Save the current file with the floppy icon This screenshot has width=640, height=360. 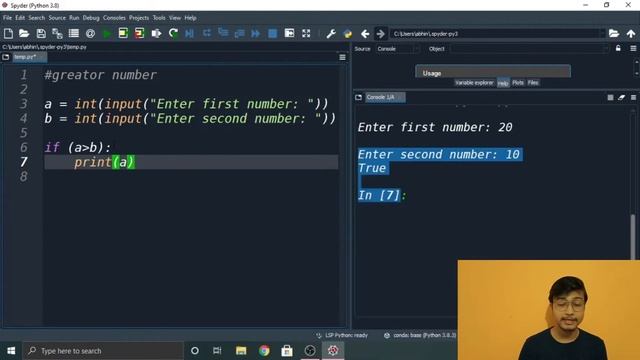tap(41, 33)
